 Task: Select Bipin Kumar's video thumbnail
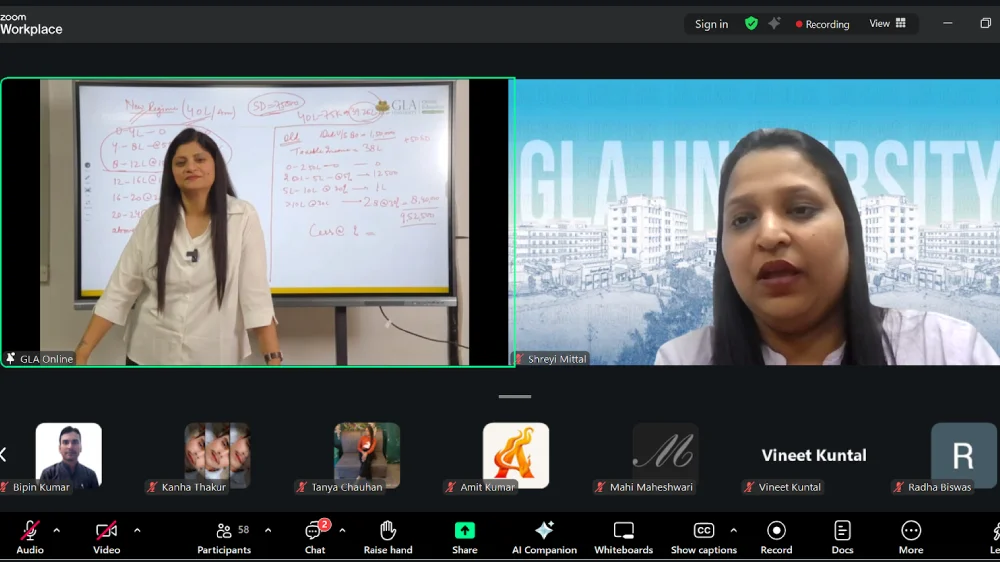(69, 456)
